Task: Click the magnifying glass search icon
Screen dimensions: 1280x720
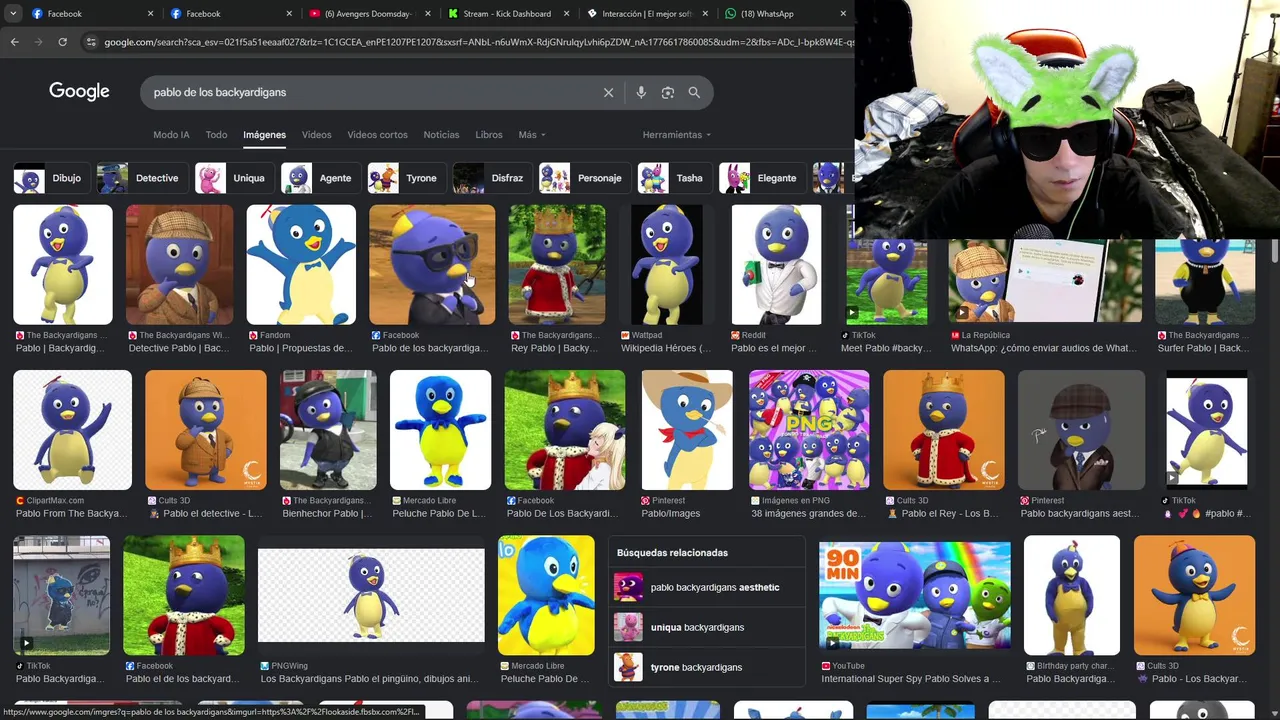Action: pos(694,92)
